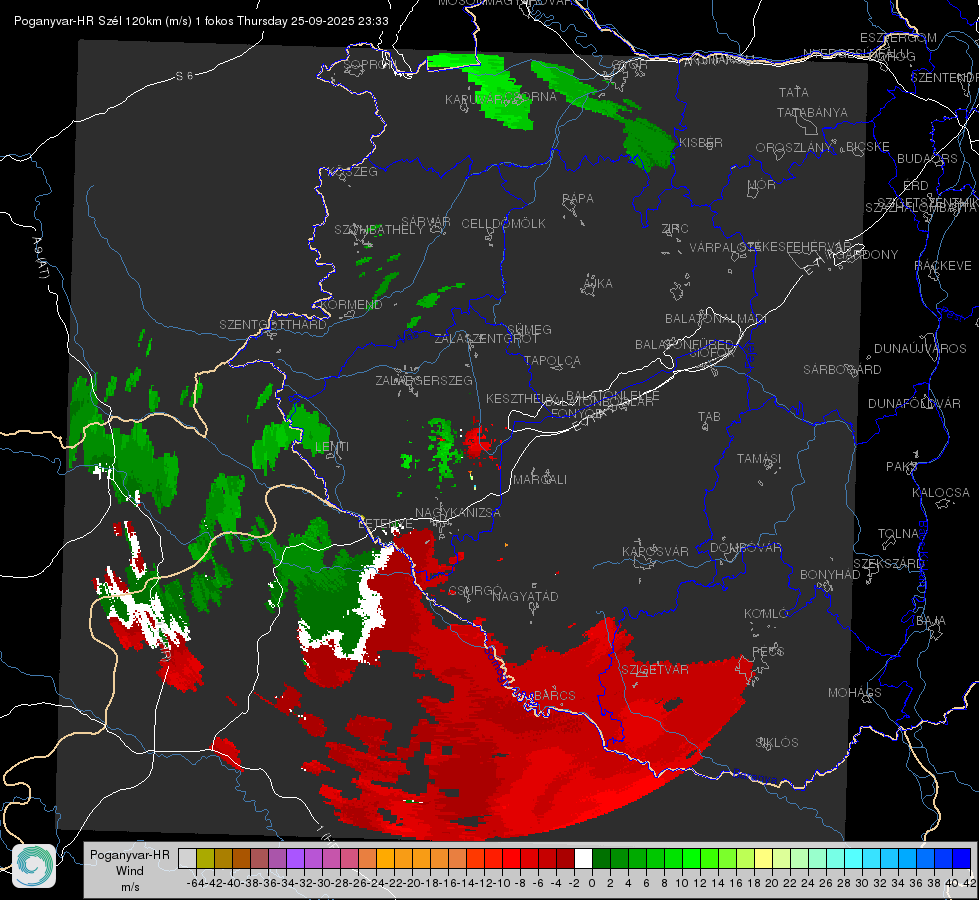Click the ZALAEGERSZEG city label

423,380
